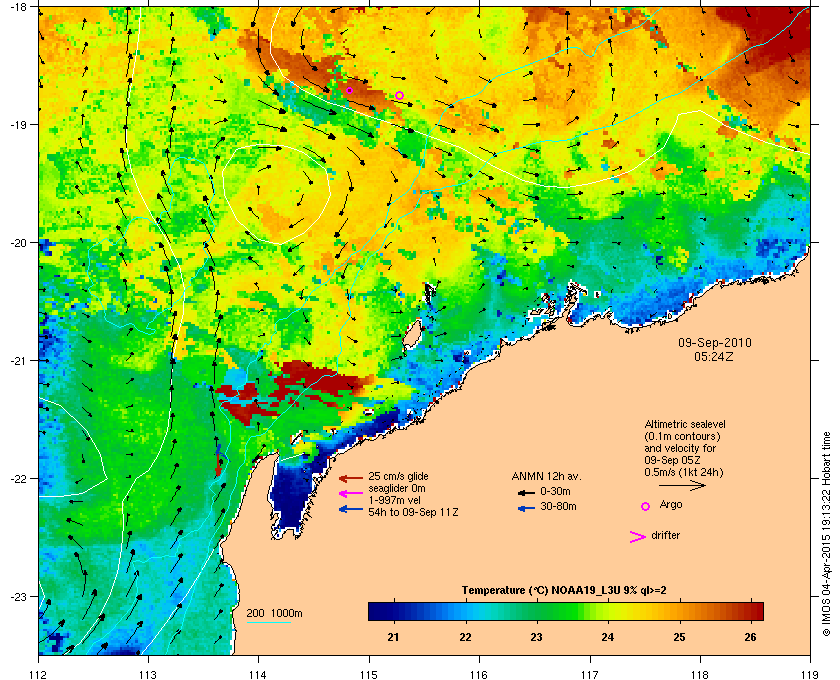The image size is (840, 680).
Task: Click the Altimetric sealevel legend text
Action: point(685,424)
